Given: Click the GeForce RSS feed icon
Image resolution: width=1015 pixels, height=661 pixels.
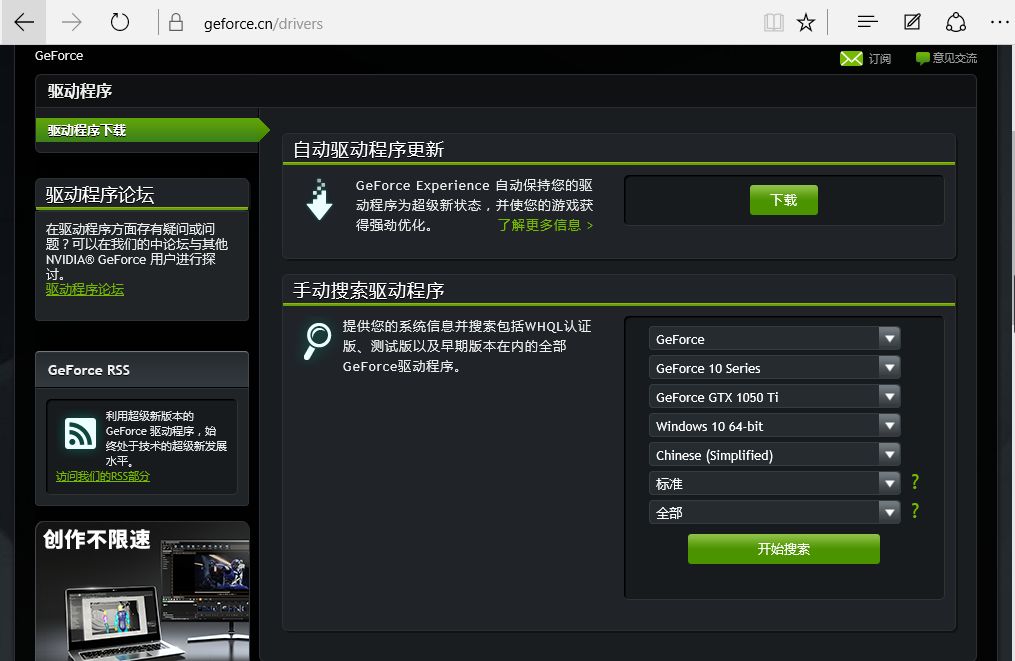Looking at the screenshot, I should click(80, 433).
